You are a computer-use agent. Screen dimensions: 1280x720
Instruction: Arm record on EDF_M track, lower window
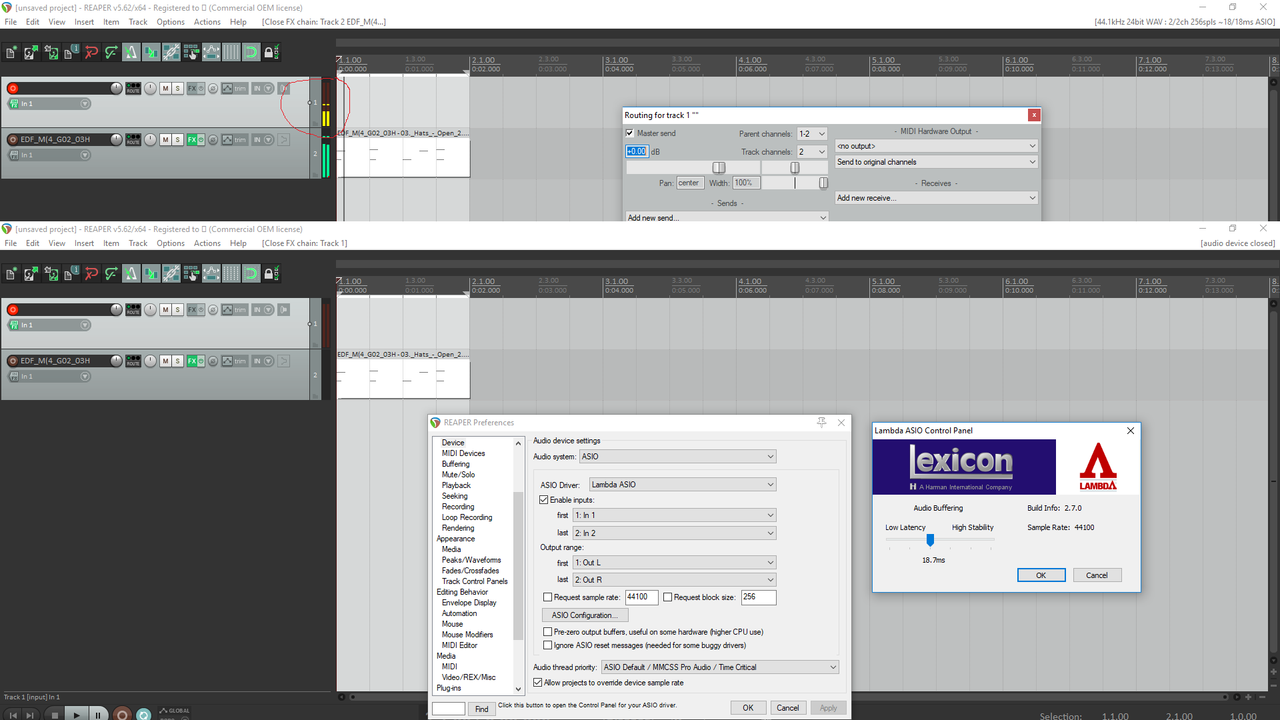click(13, 360)
